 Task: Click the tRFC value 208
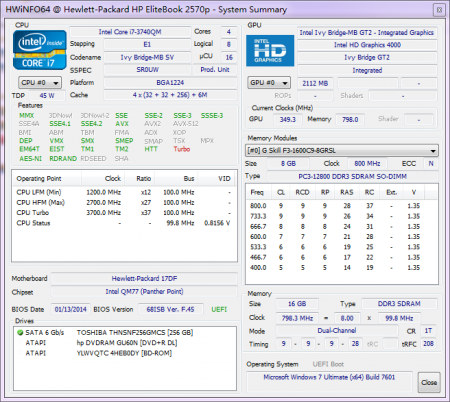[428, 343]
